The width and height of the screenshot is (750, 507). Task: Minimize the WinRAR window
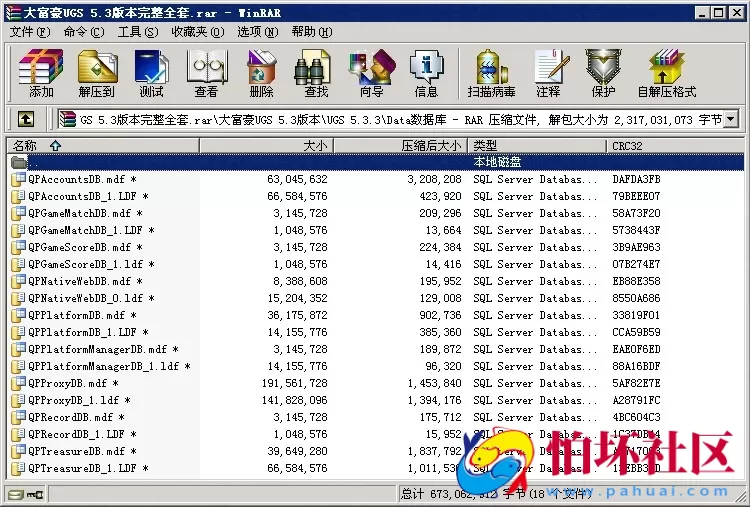click(x=702, y=12)
